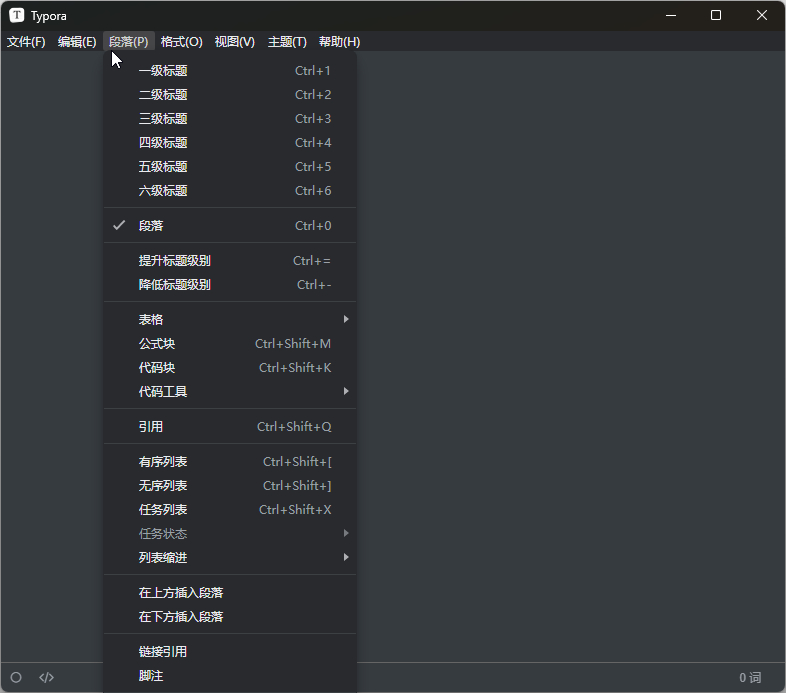The width and height of the screenshot is (786, 693).
Task: Click the Typora app logo icon
Action: [x=17, y=16]
